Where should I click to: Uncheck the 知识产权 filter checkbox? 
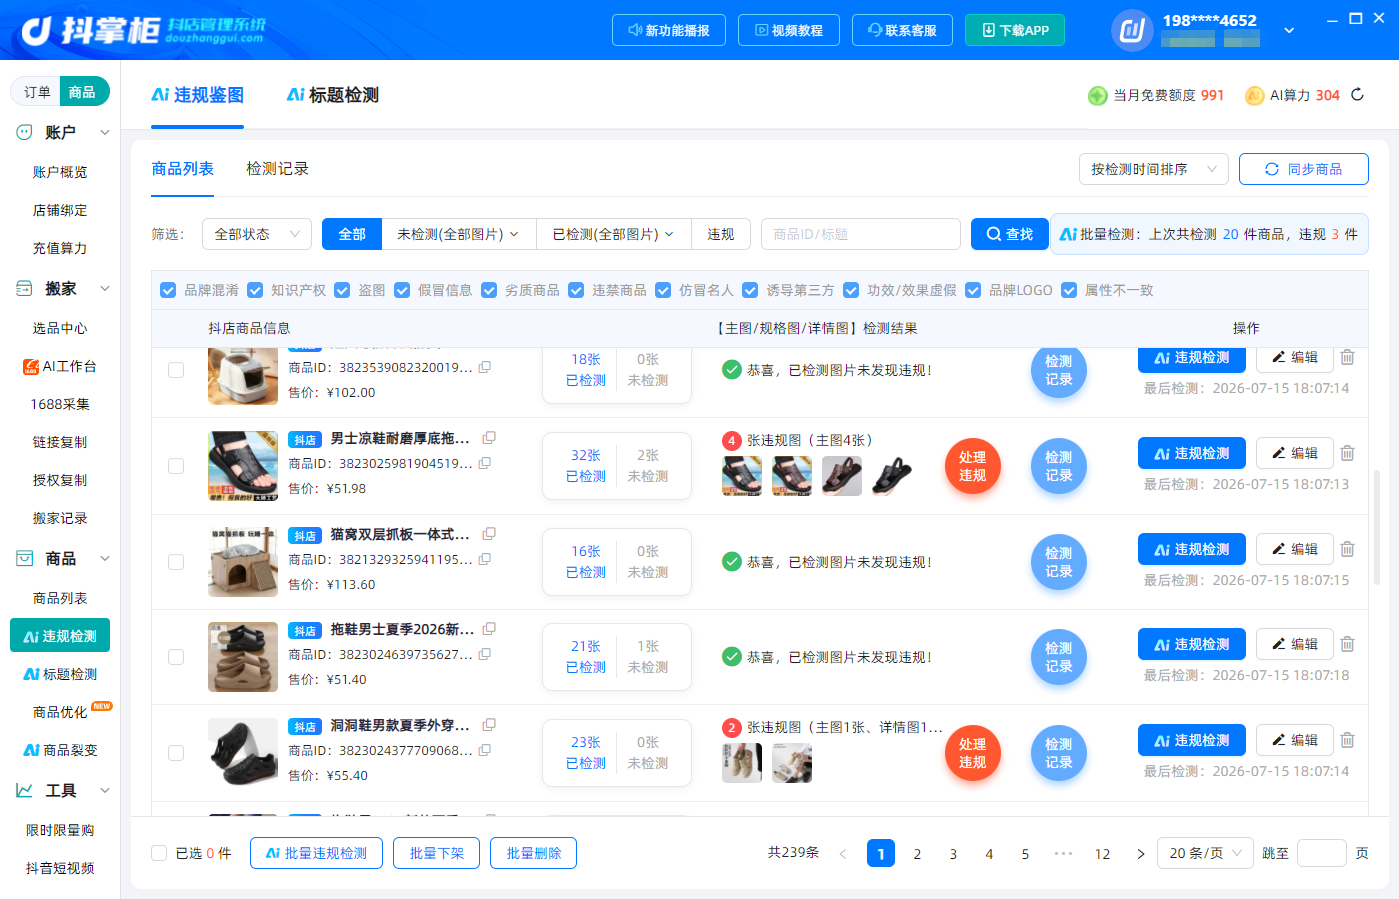255,290
